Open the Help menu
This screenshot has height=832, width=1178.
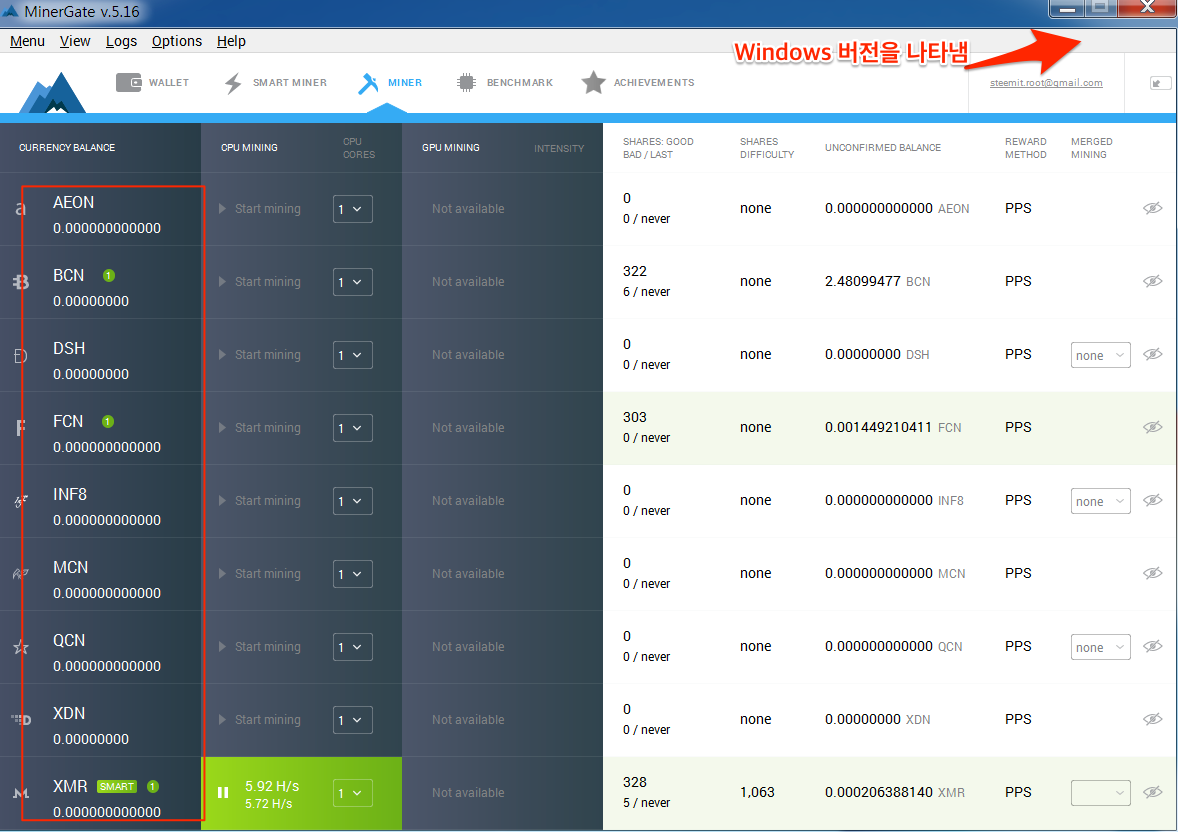point(231,41)
